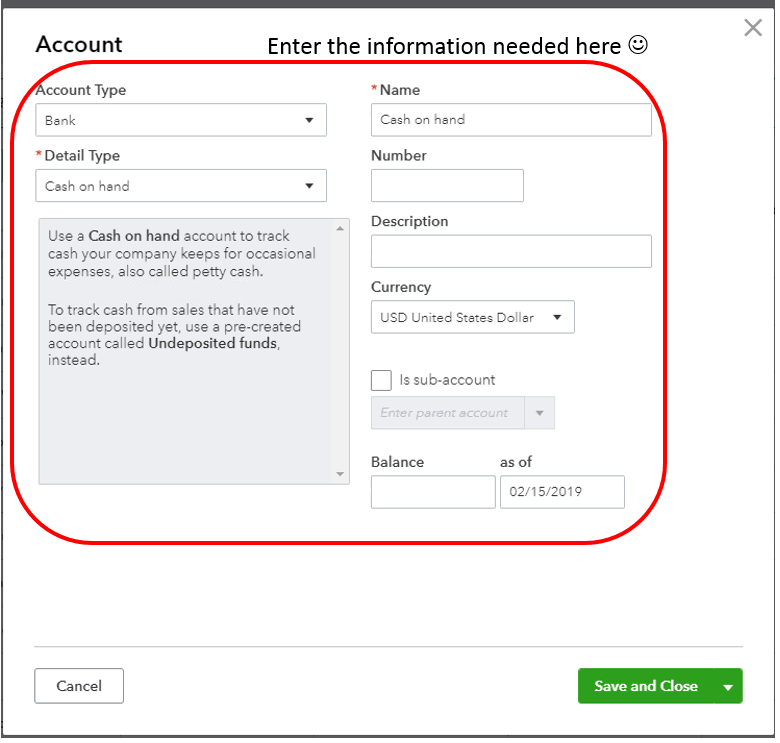Enable the Is sub-account checkbox
This screenshot has height=743, width=780.
tap(381, 380)
